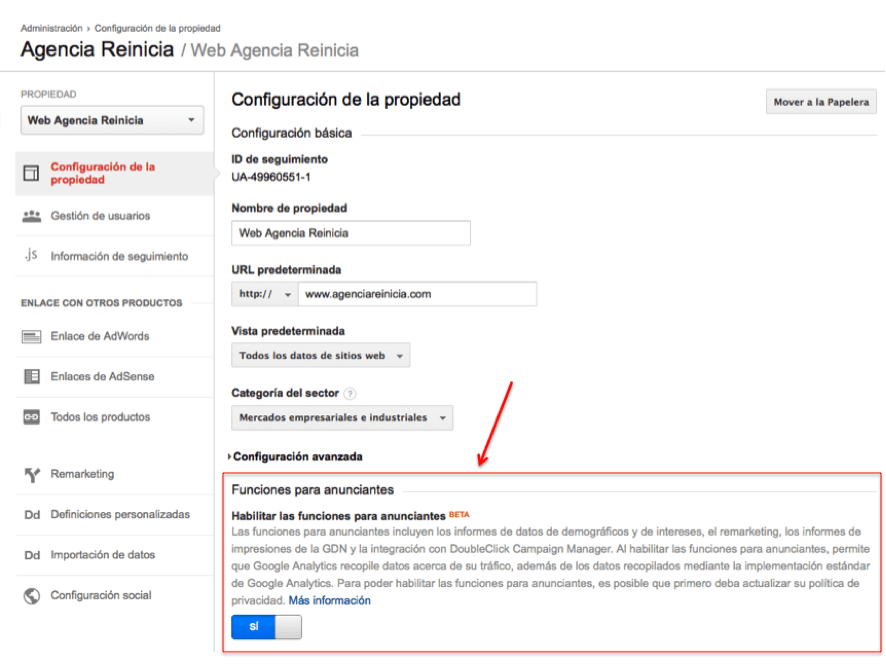Viewport: 886px width, 668px height.
Task: Click the Configuración de la propiedad sidebar icon
Action: pyautogui.click(x=31, y=174)
